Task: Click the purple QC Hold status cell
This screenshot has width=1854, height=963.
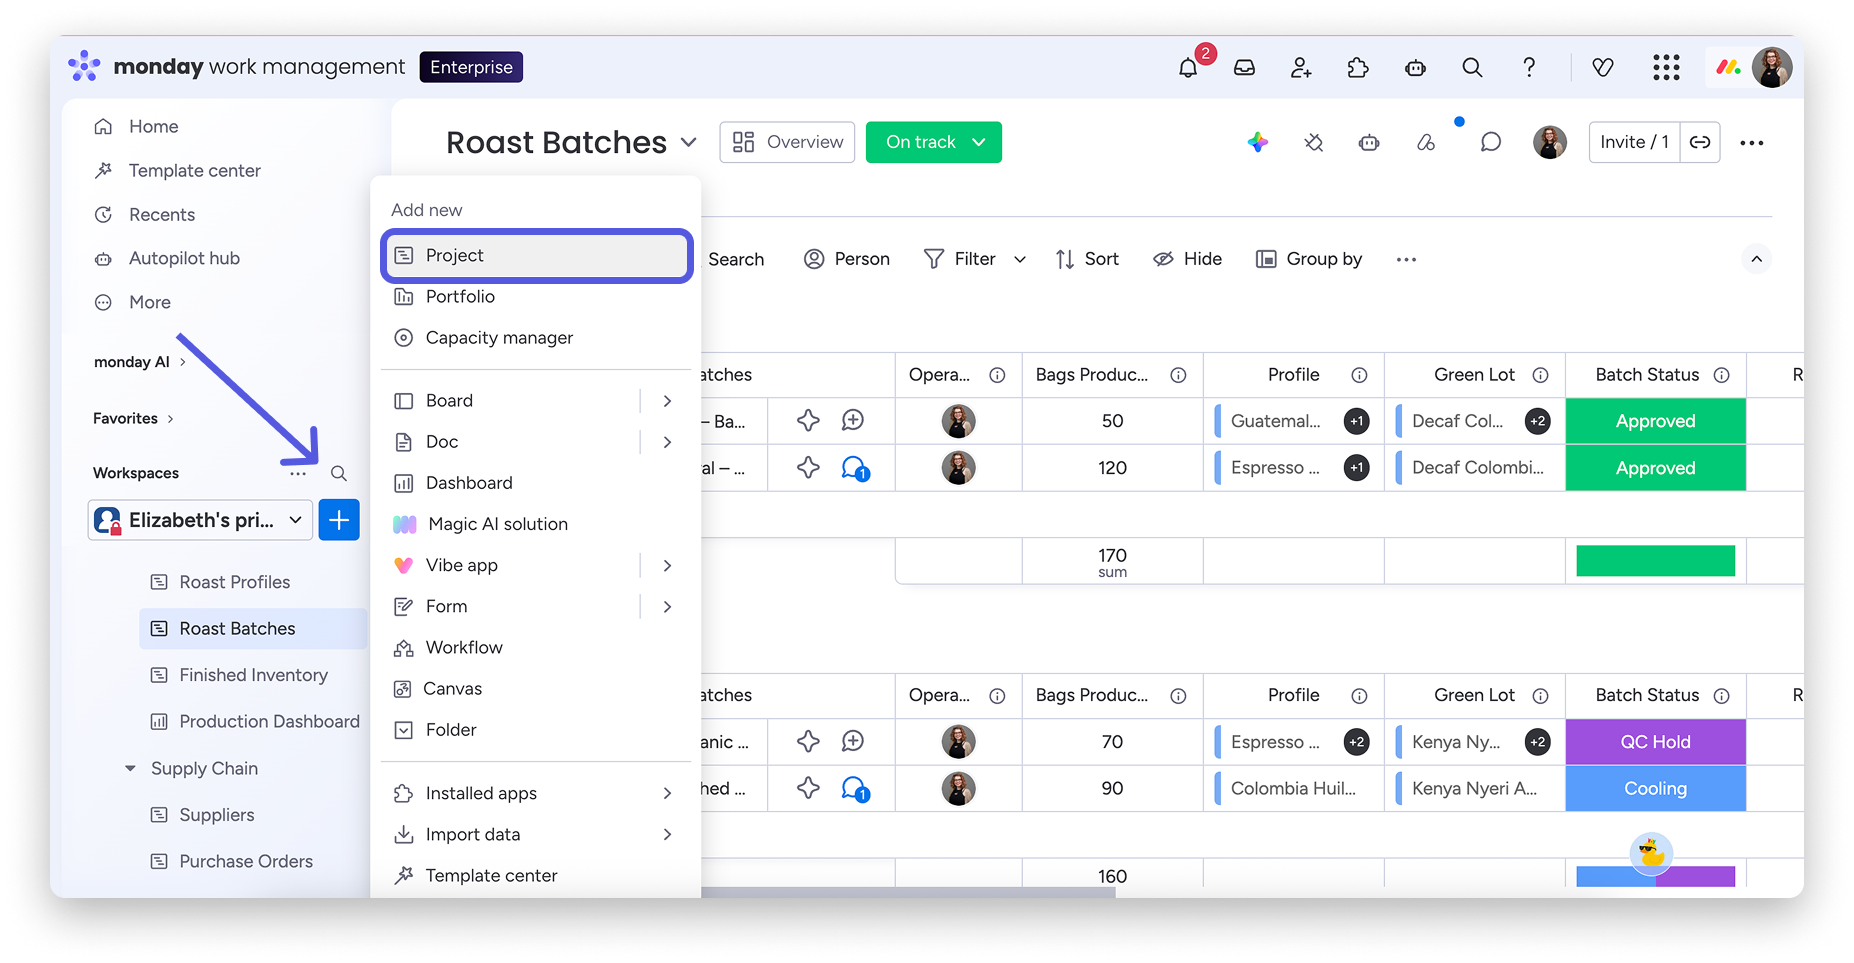Action: pyautogui.click(x=1655, y=742)
